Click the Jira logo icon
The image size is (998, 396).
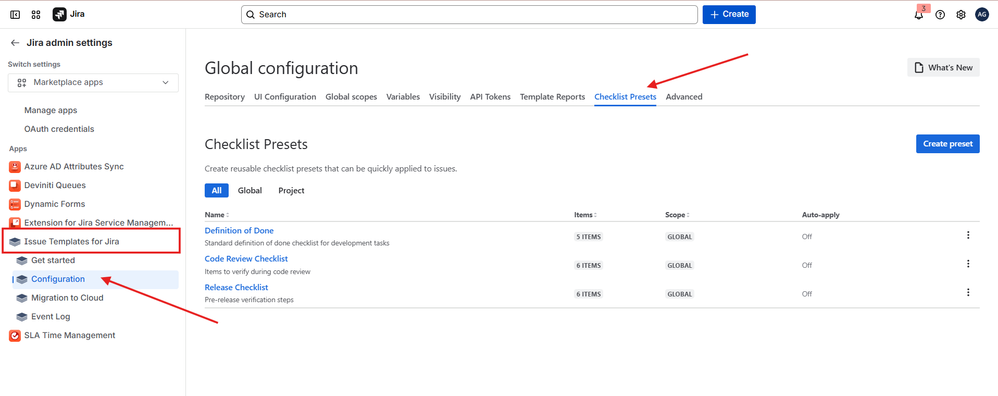[x=59, y=14]
